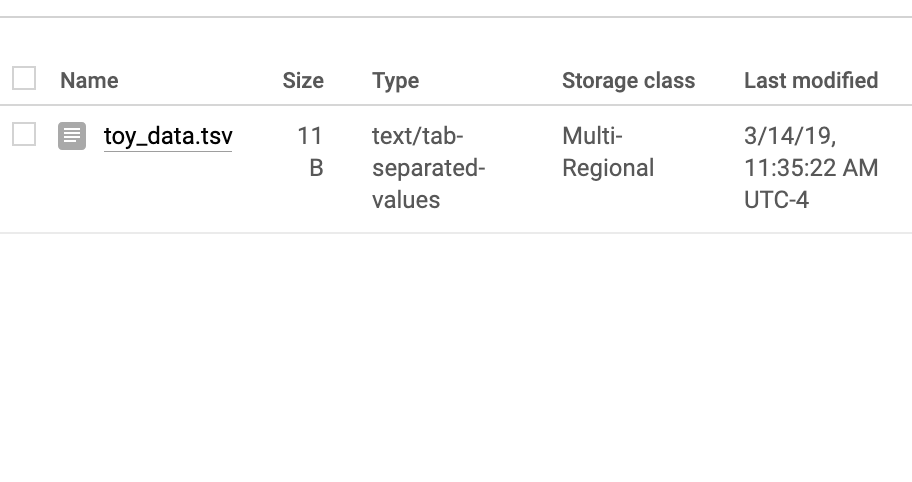Click the word separated- in Type cell

tap(429, 169)
